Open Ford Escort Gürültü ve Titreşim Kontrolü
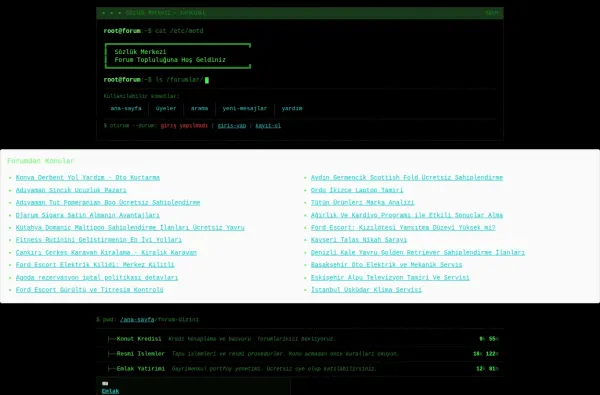 point(90,290)
